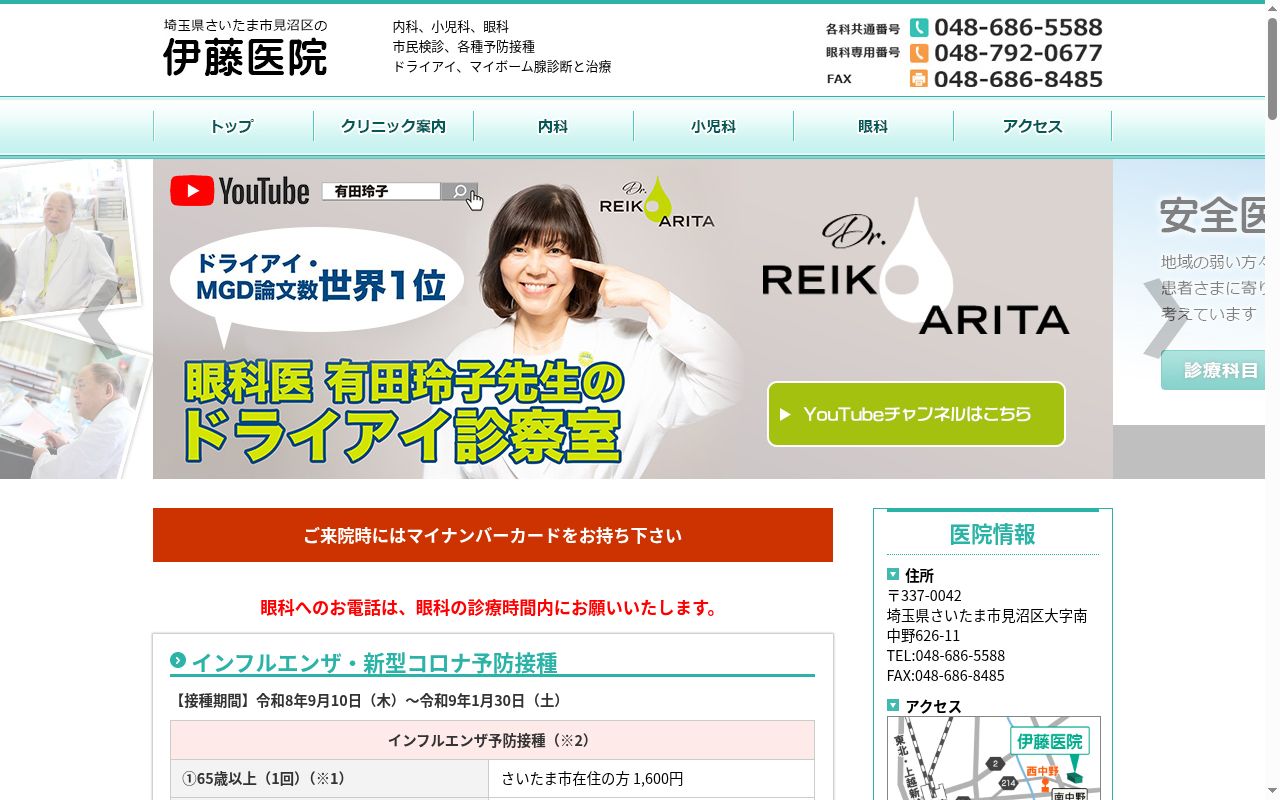Open the access map thumbnail

click(x=994, y=758)
